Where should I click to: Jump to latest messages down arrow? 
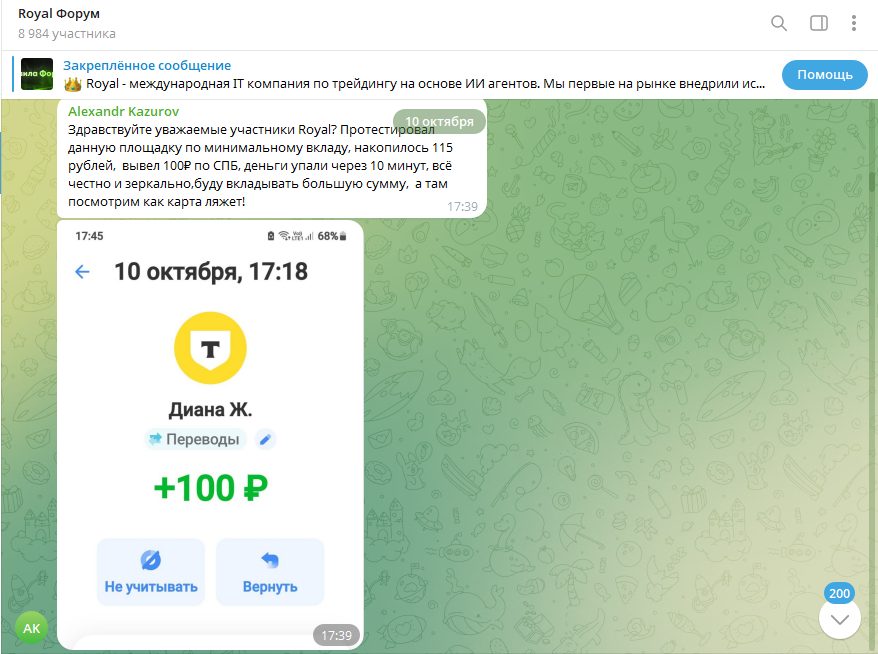pyautogui.click(x=839, y=619)
